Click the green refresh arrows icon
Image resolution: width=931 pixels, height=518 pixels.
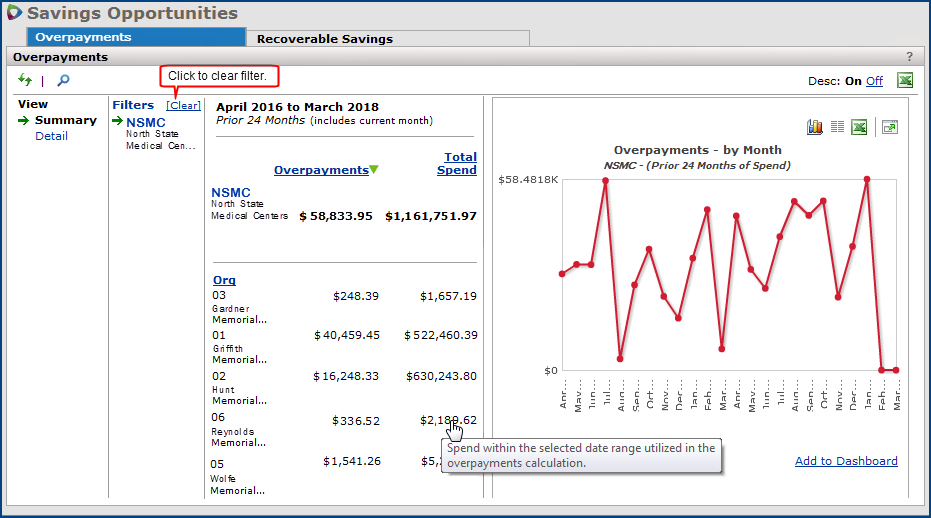coord(25,80)
